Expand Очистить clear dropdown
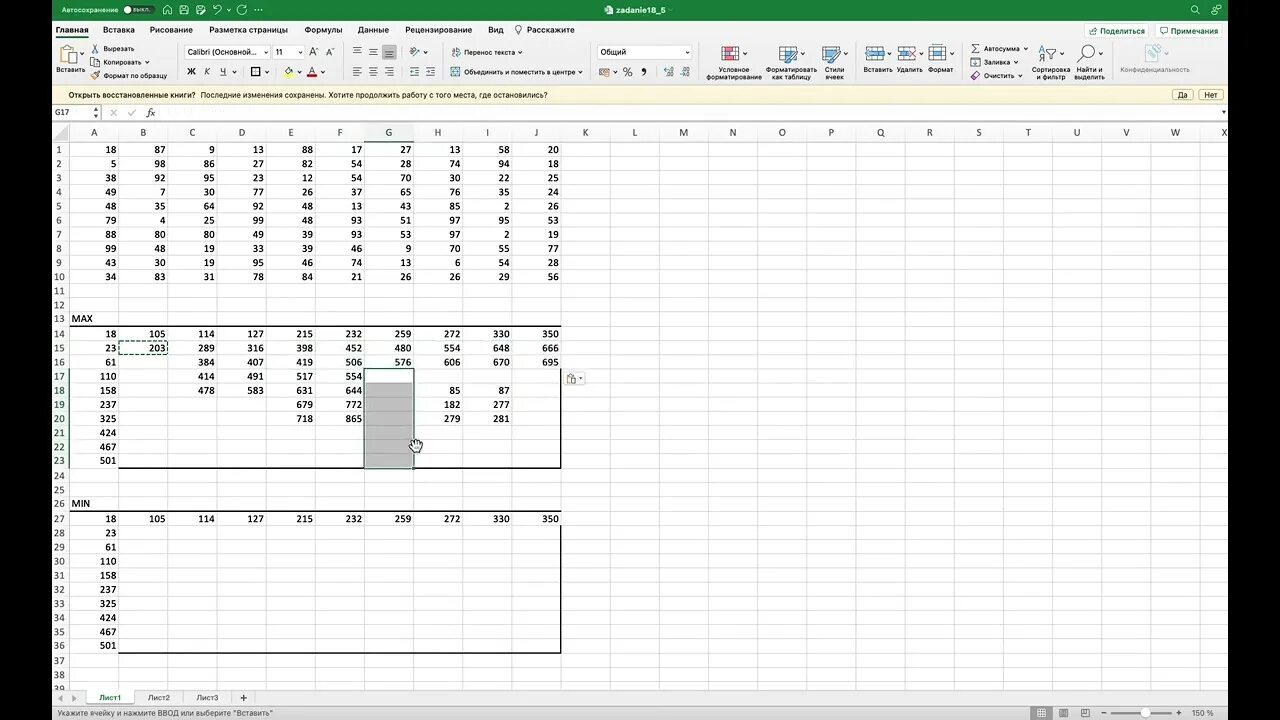This screenshot has width=1280, height=720. 1020,76
